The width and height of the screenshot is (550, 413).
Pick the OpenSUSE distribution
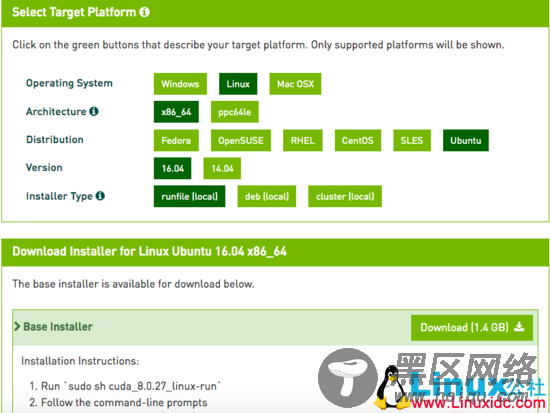click(x=241, y=140)
